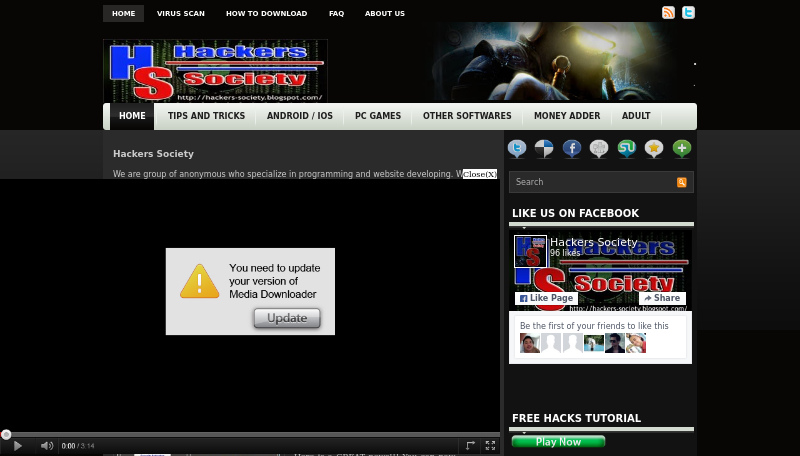Click the video share arrow icon
Viewport: 800px width, 456px height.
pos(470,446)
